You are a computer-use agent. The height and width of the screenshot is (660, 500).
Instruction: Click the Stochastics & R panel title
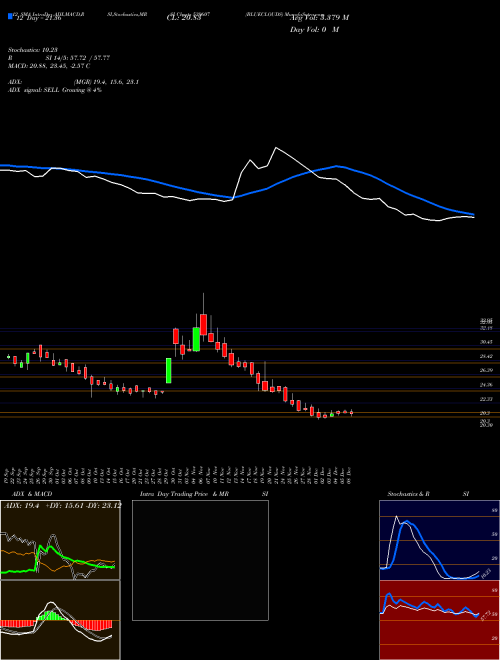coord(408,494)
